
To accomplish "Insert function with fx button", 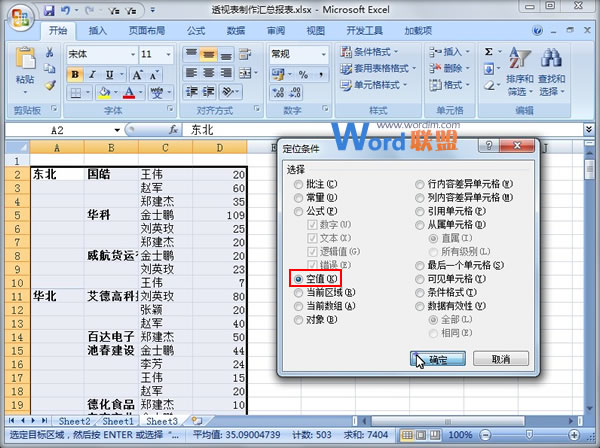I will click(x=174, y=130).
